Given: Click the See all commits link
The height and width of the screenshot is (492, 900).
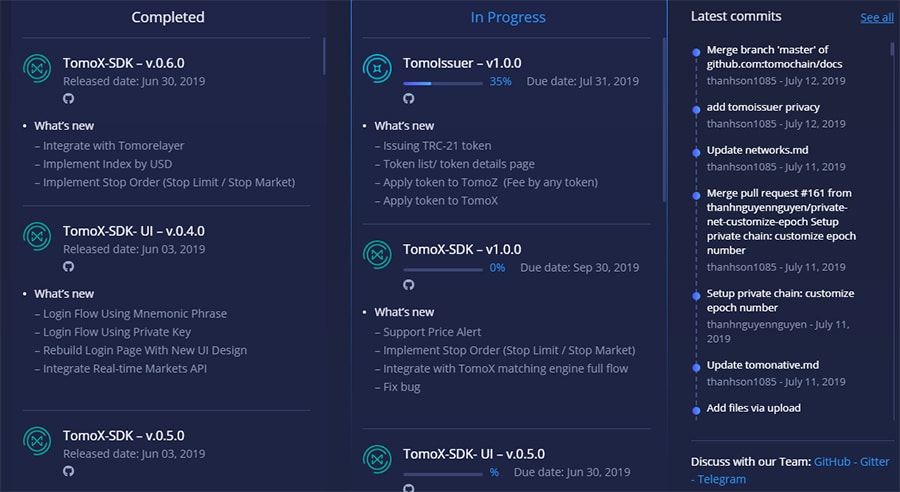Looking at the screenshot, I should (x=877, y=18).
